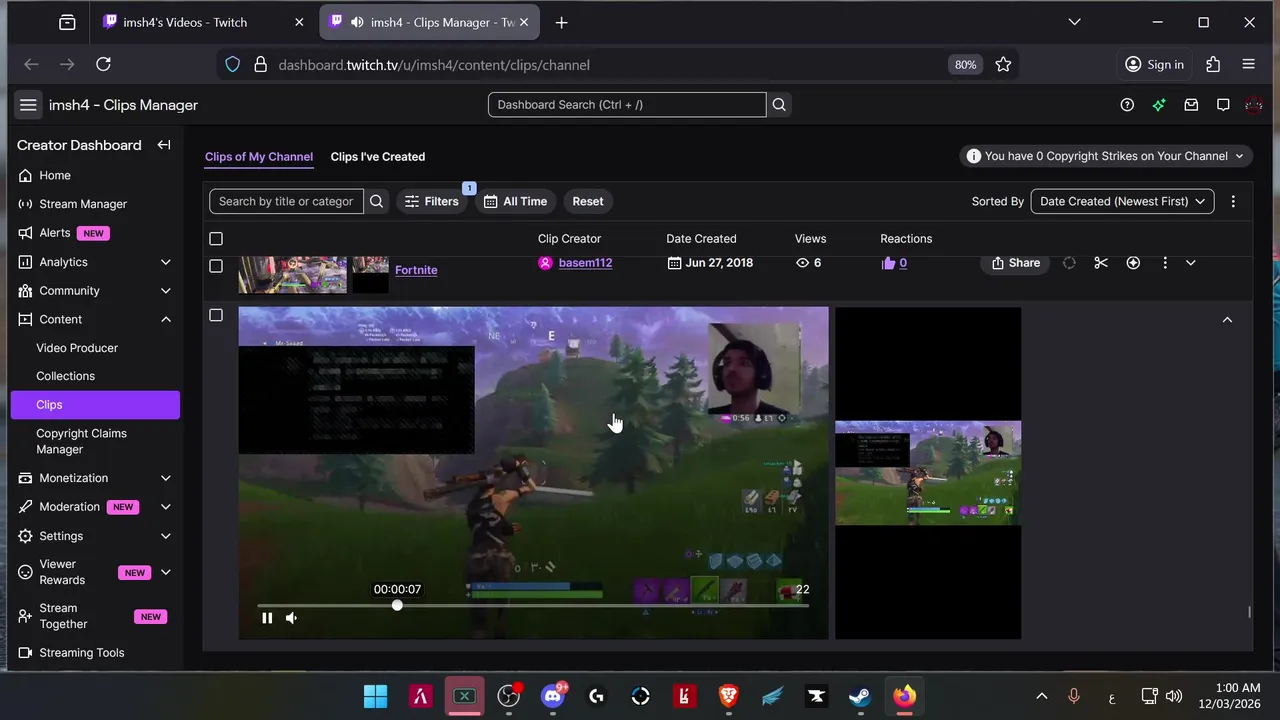The width and height of the screenshot is (1280, 720).
Task: Open the Firefox application menu
Action: (1248, 64)
